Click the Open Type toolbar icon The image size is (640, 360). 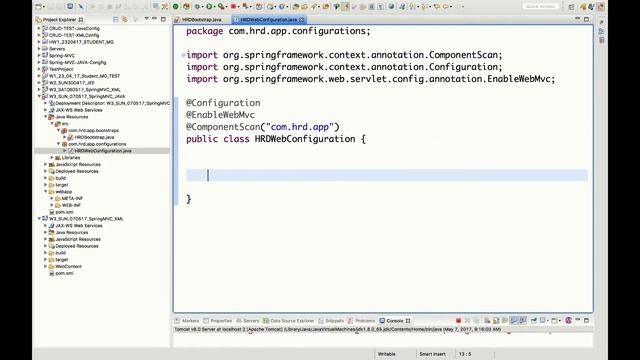tap(296, 7)
